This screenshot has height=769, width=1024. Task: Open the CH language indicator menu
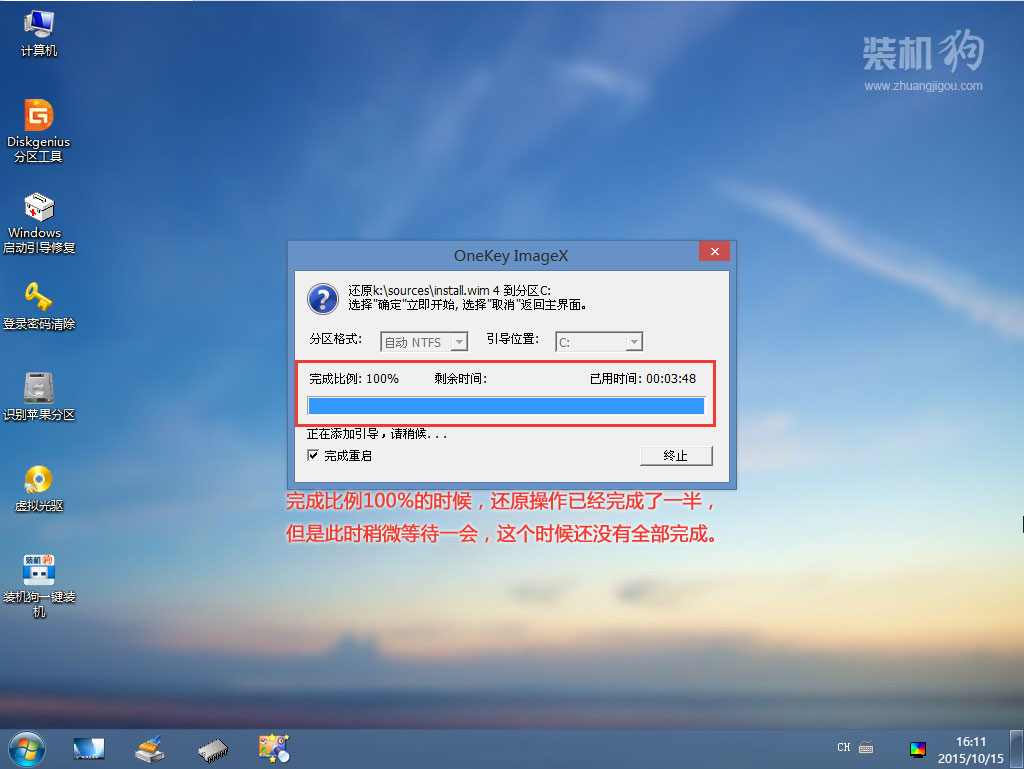pyautogui.click(x=845, y=747)
